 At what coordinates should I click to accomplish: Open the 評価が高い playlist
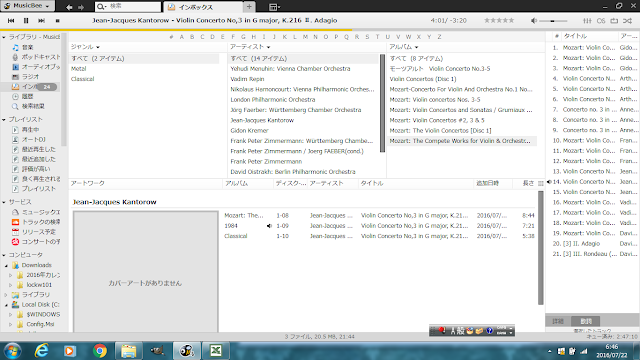(x=31, y=169)
